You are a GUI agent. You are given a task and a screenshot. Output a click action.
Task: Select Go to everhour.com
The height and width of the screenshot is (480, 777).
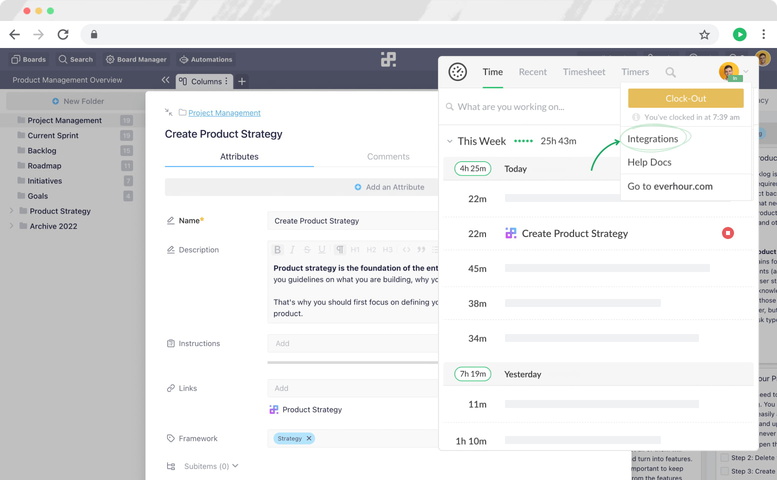[x=670, y=186]
